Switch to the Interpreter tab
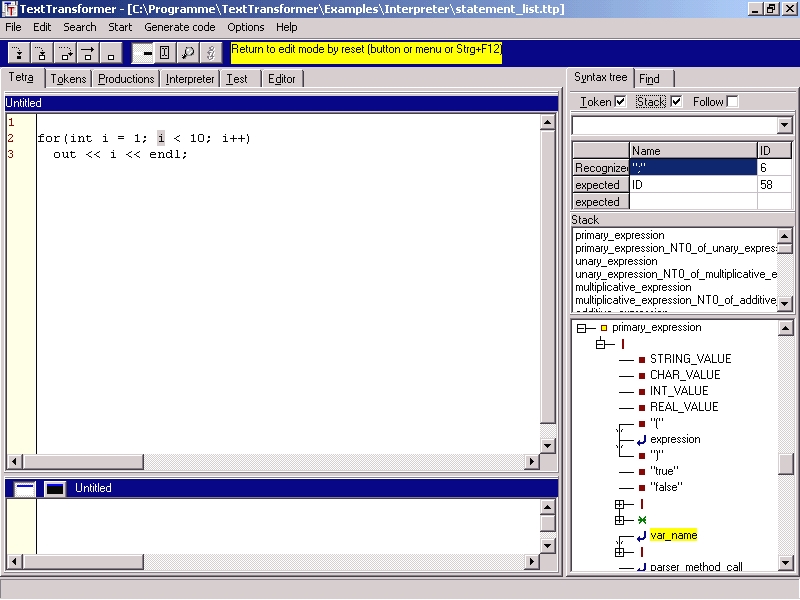Image resolution: width=800 pixels, height=600 pixels. pyautogui.click(x=190, y=79)
